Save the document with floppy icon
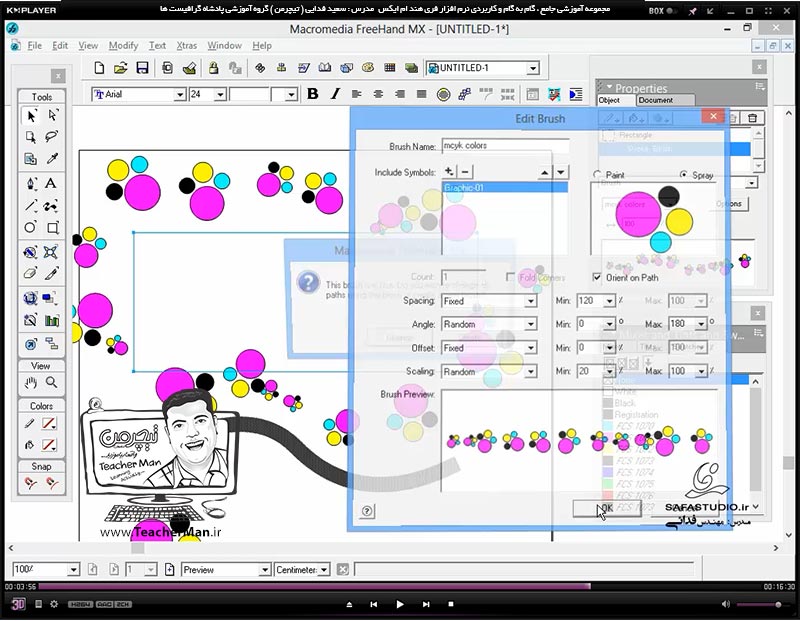 142,68
